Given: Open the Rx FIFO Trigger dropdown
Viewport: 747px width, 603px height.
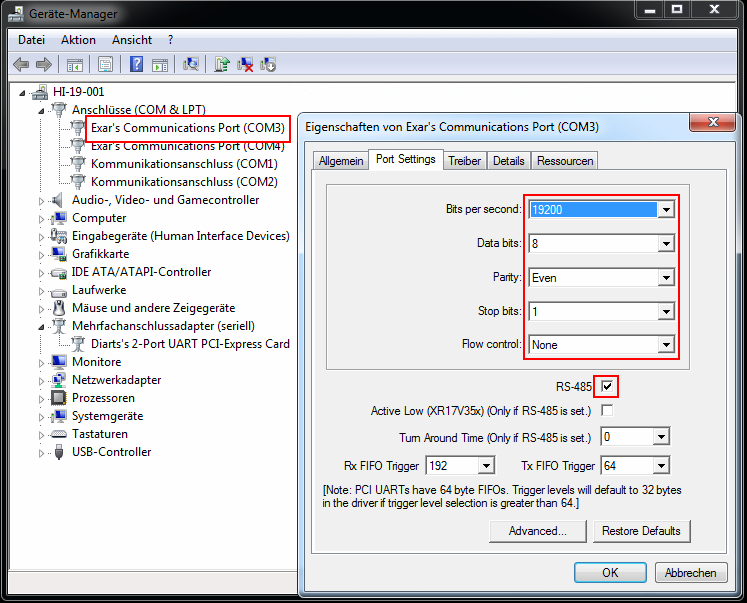Looking at the screenshot, I should pos(486,465).
